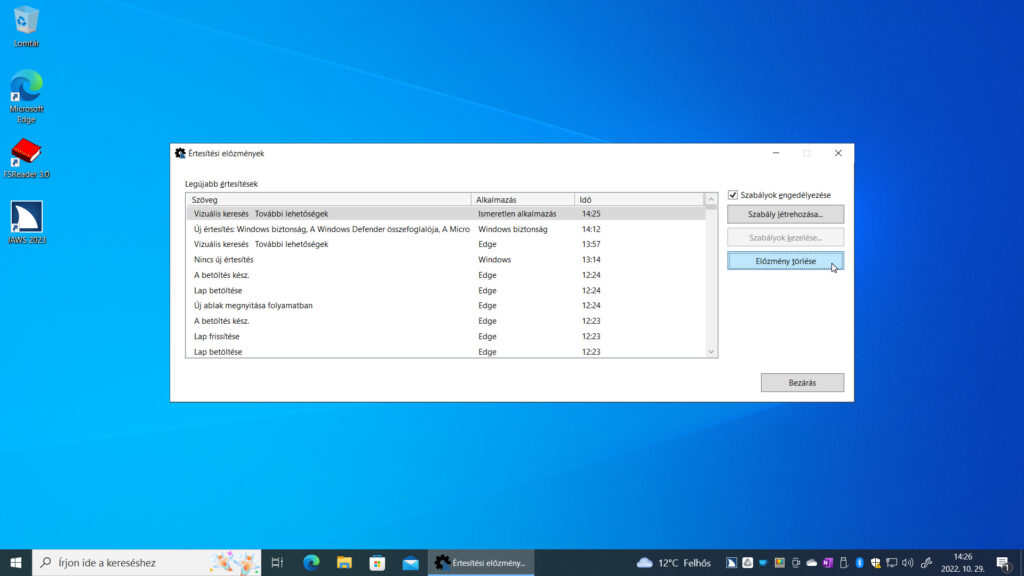Select the 12:23 A betöltés kész row

(x=445, y=321)
